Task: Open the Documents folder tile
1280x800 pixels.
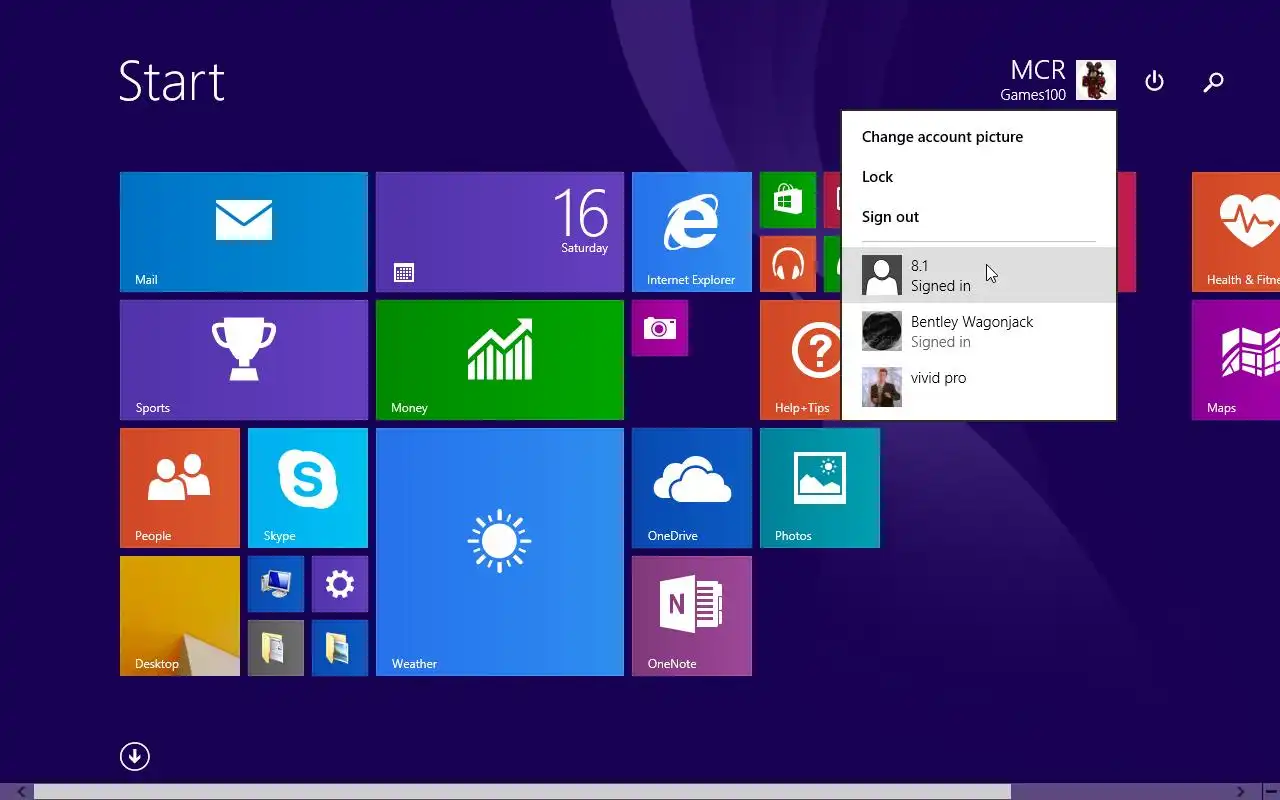Action: click(276, 648)
